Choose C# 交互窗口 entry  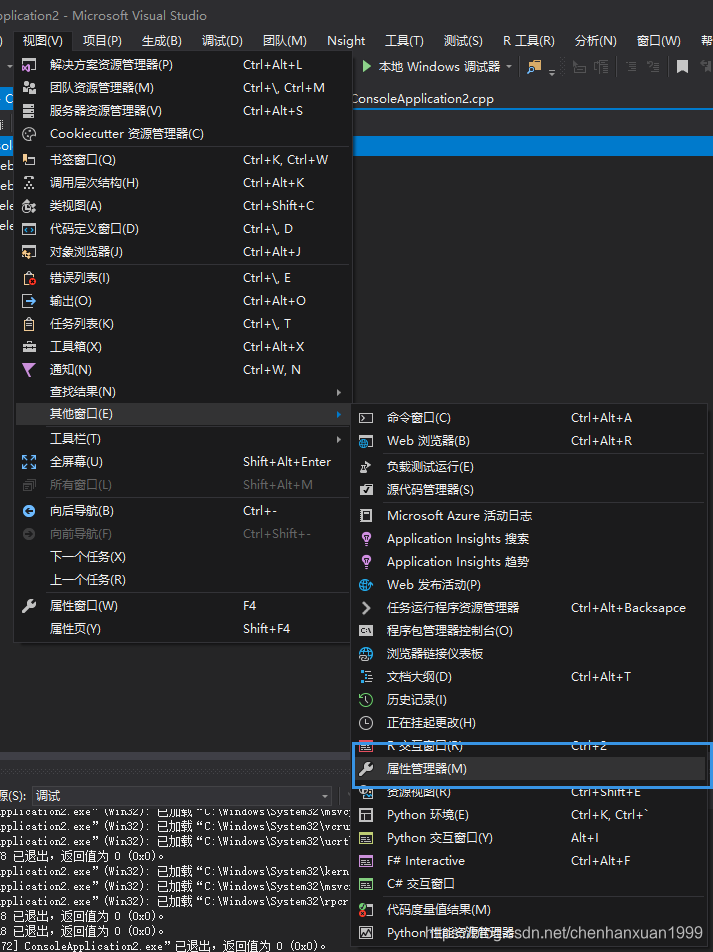(529, 885)
